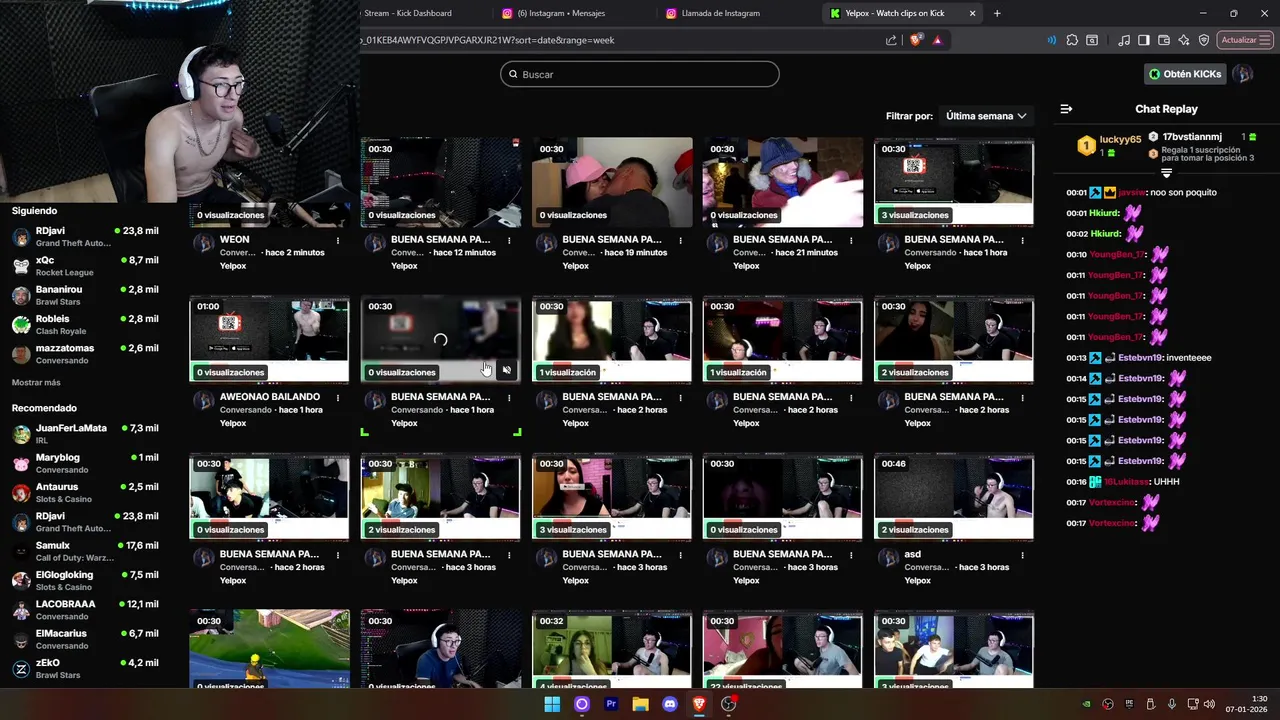Open the Brave Wallet icon
1280x720 pixels.
tap(1164, 40)
